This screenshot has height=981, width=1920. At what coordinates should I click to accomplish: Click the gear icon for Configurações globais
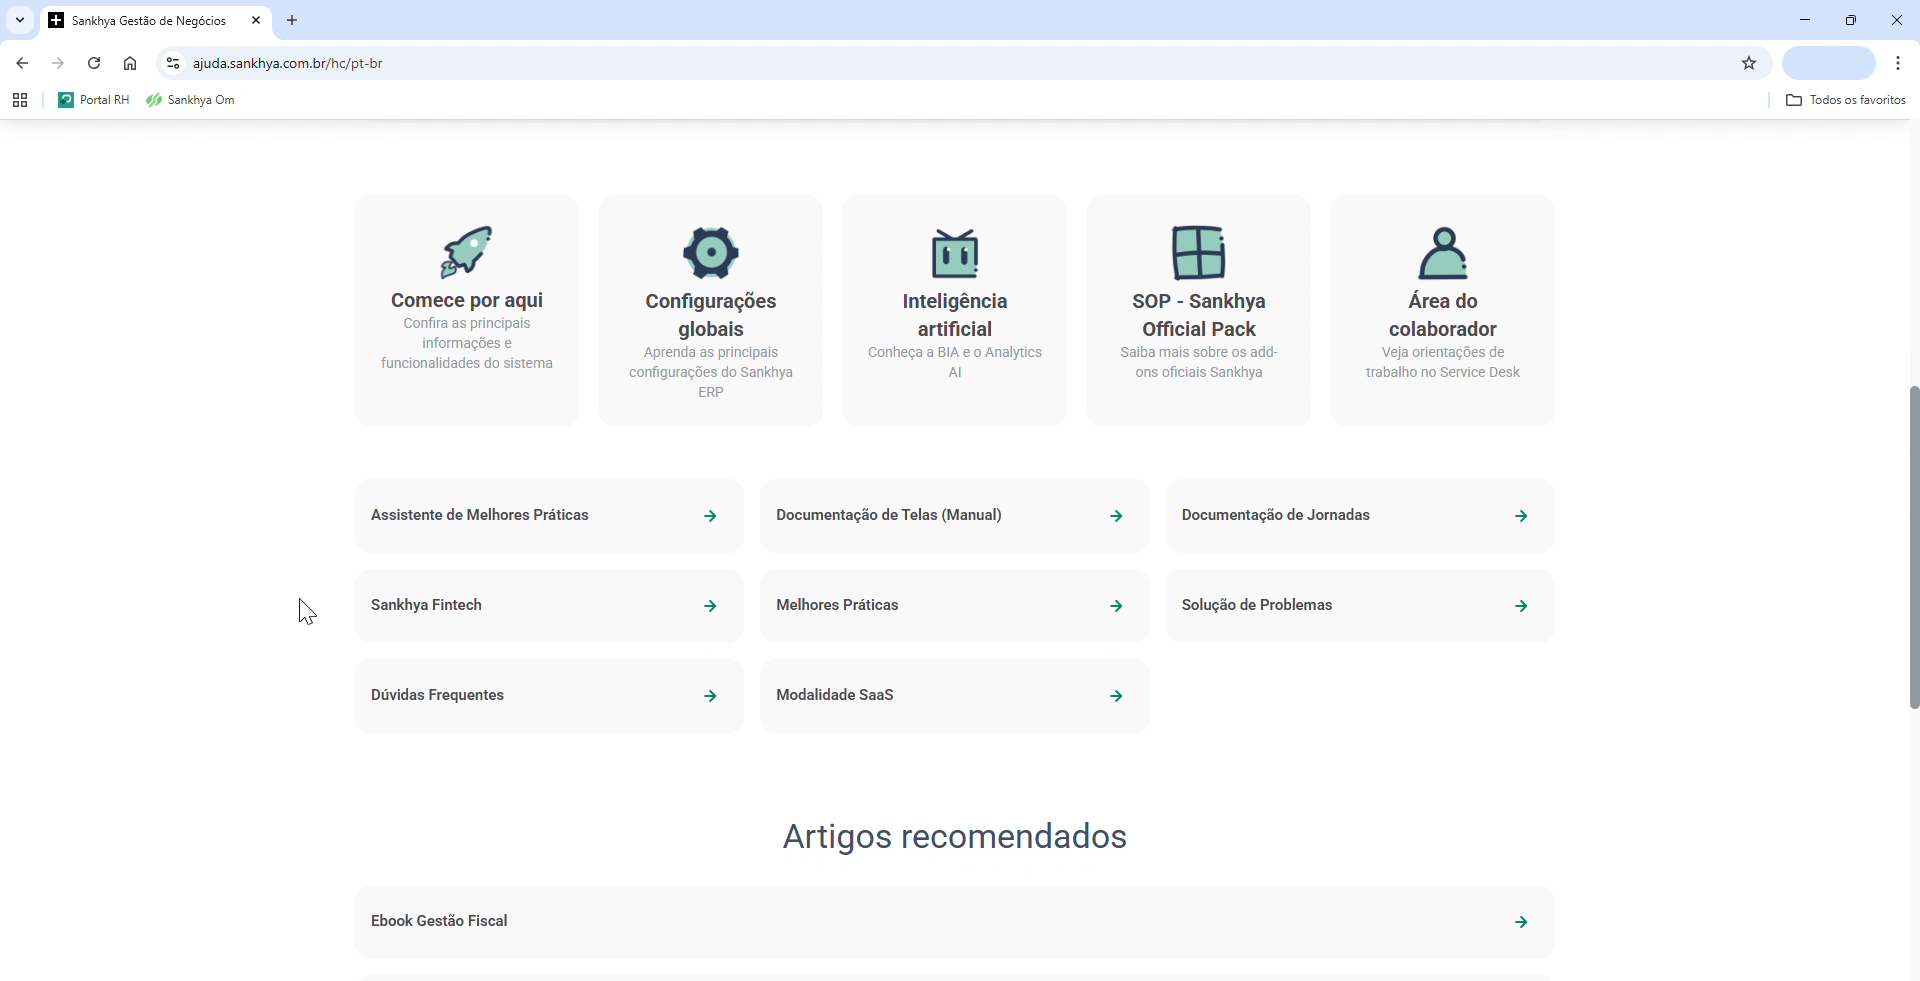[x=711, y=253]
